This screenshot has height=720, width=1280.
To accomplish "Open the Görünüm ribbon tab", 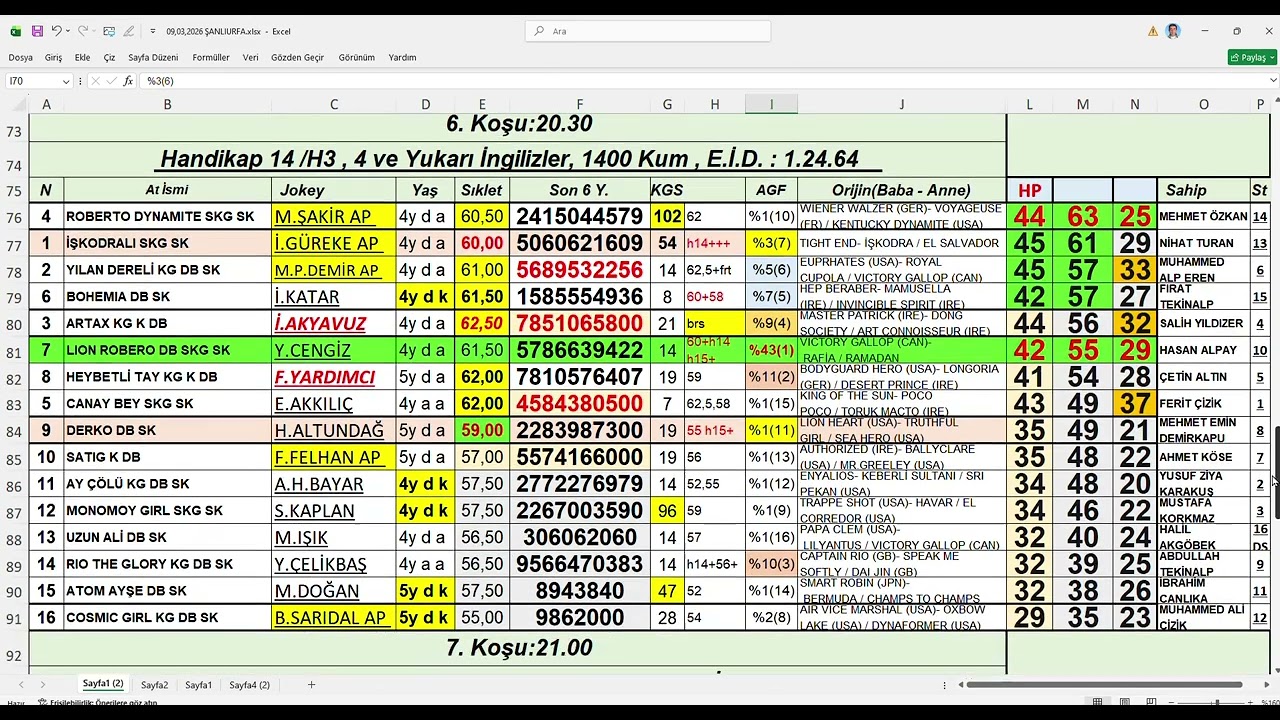I will click(x=356, y=57).
